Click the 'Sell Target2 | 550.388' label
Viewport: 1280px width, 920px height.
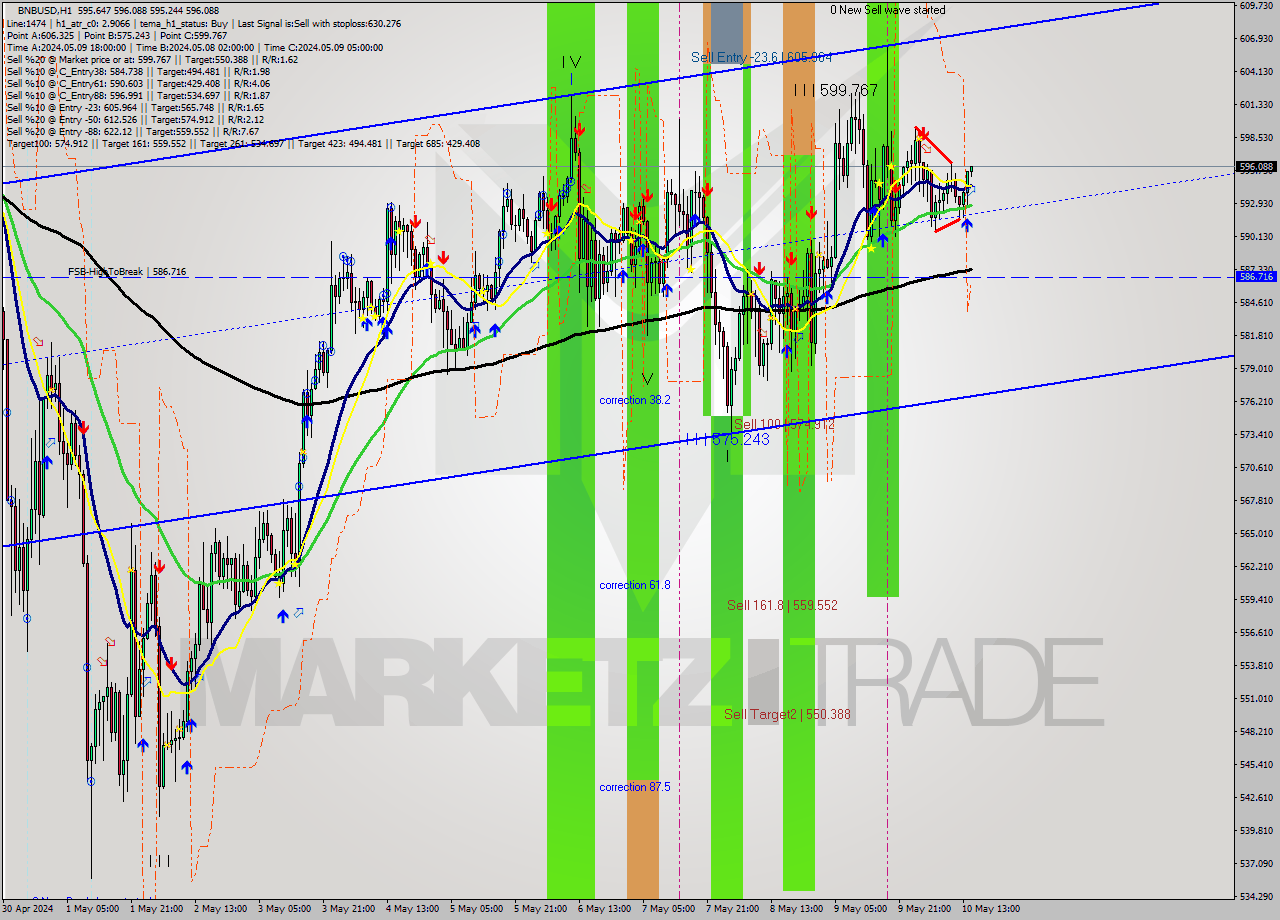point(787,714)
